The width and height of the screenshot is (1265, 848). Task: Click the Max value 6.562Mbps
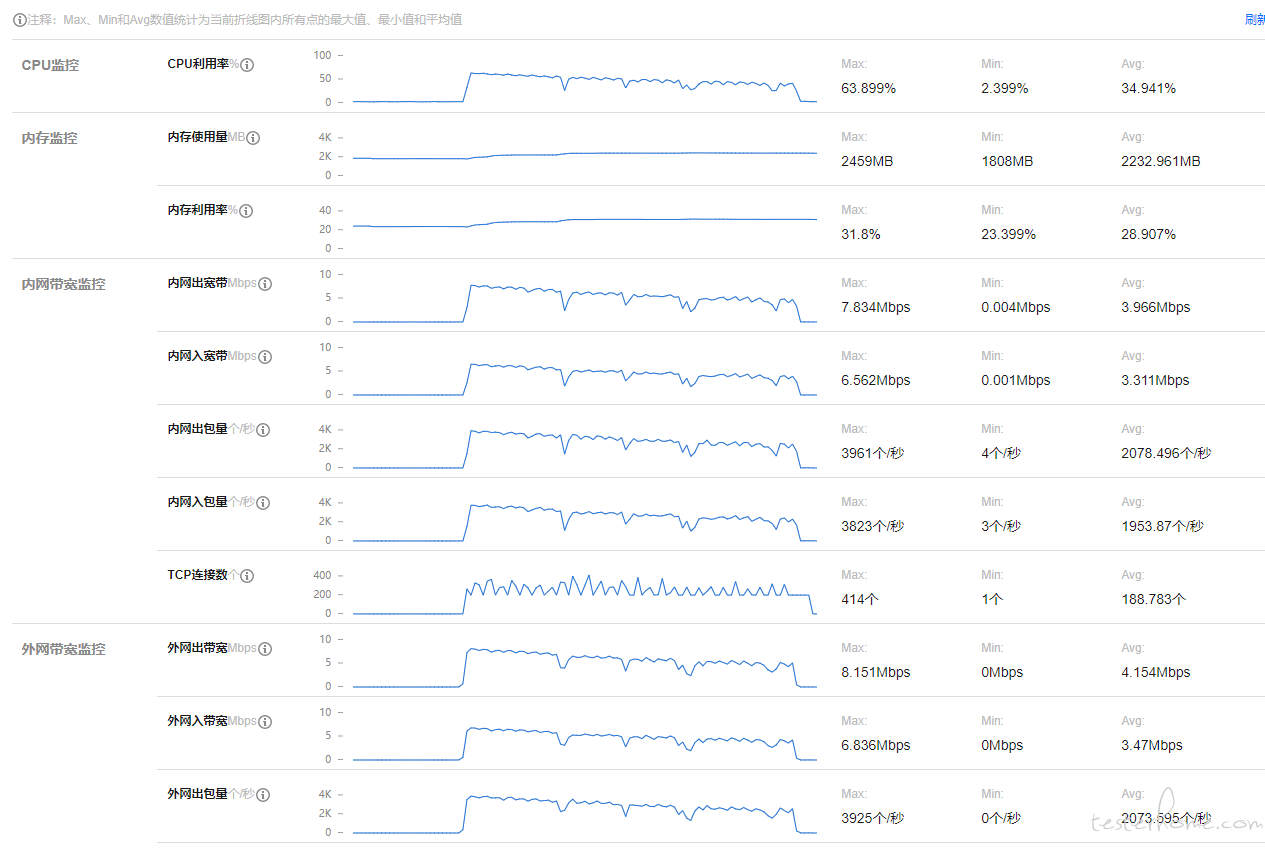point(876,380)
